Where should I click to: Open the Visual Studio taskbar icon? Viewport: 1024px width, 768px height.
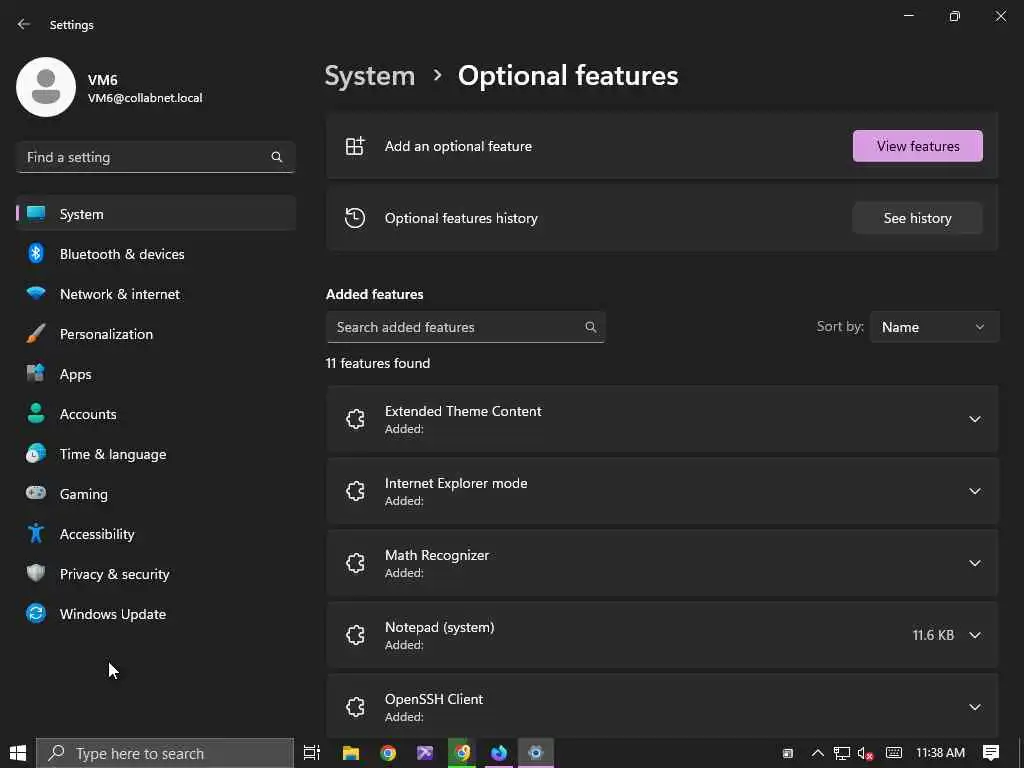pos(425,753)
